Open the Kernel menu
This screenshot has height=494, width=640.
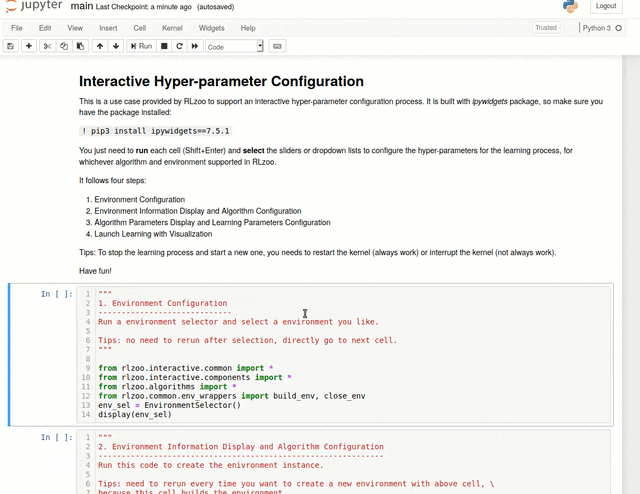pos(172,28)
